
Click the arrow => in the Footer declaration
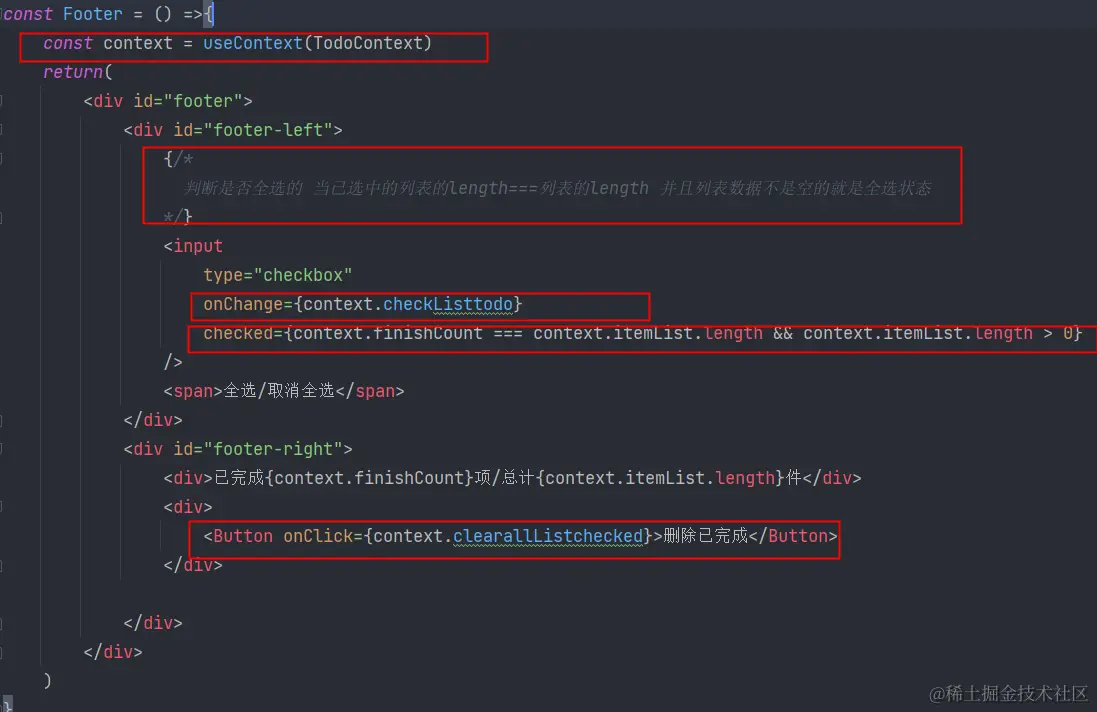pyautogui.click(x=192, y=14)
